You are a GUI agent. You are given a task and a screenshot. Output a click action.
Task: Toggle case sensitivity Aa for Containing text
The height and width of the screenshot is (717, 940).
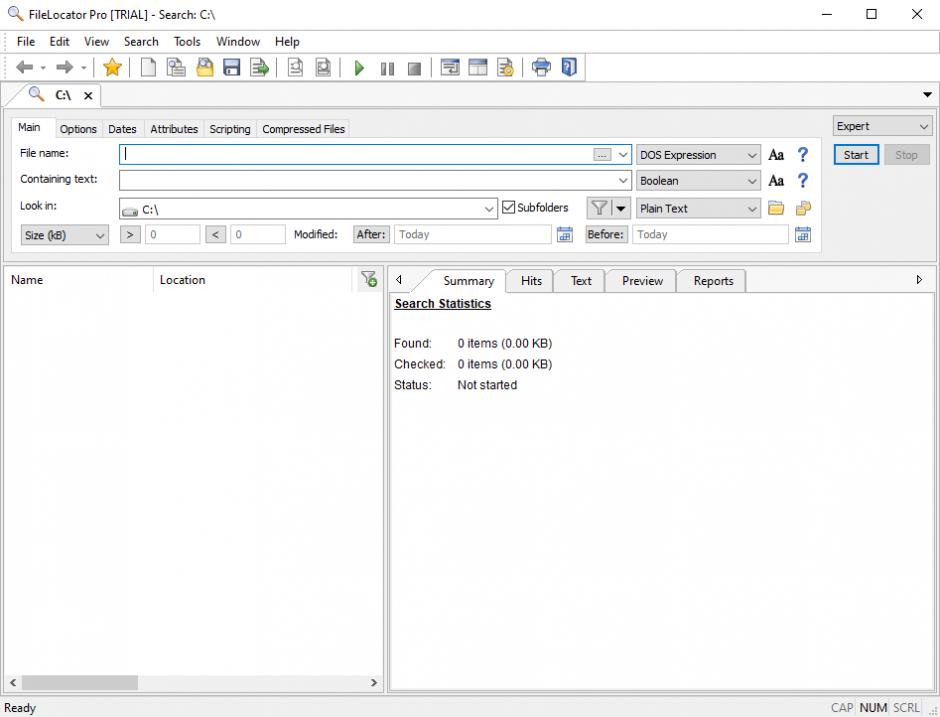tap(776, 180)
